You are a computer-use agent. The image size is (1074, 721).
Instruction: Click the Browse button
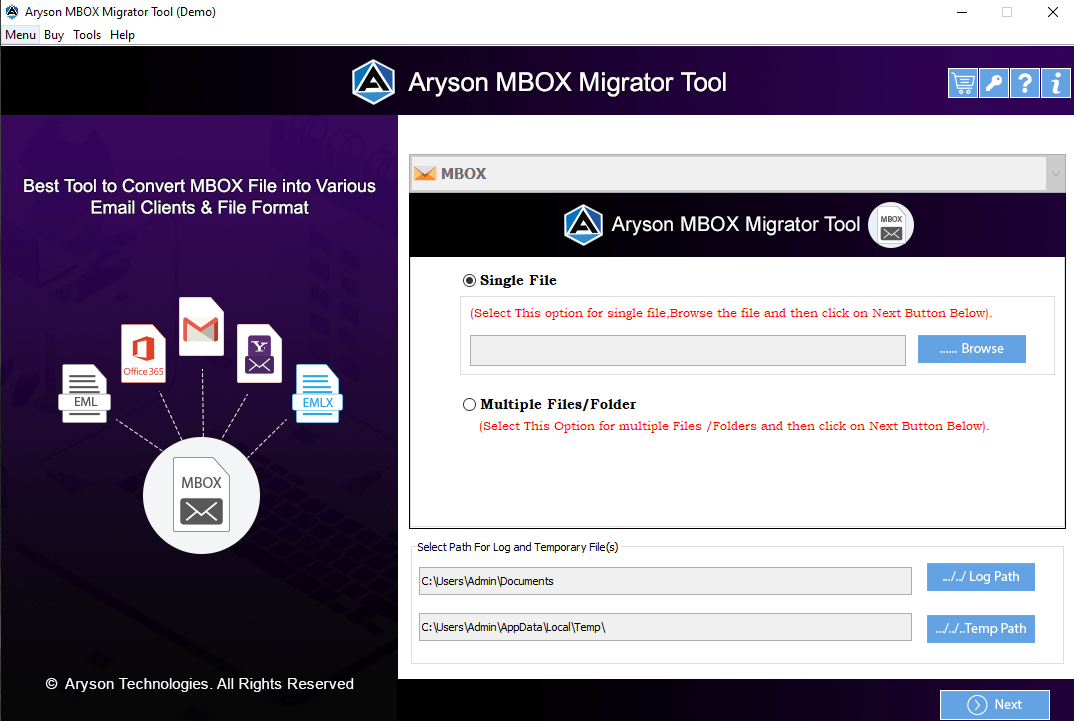(x=971, y=349)
